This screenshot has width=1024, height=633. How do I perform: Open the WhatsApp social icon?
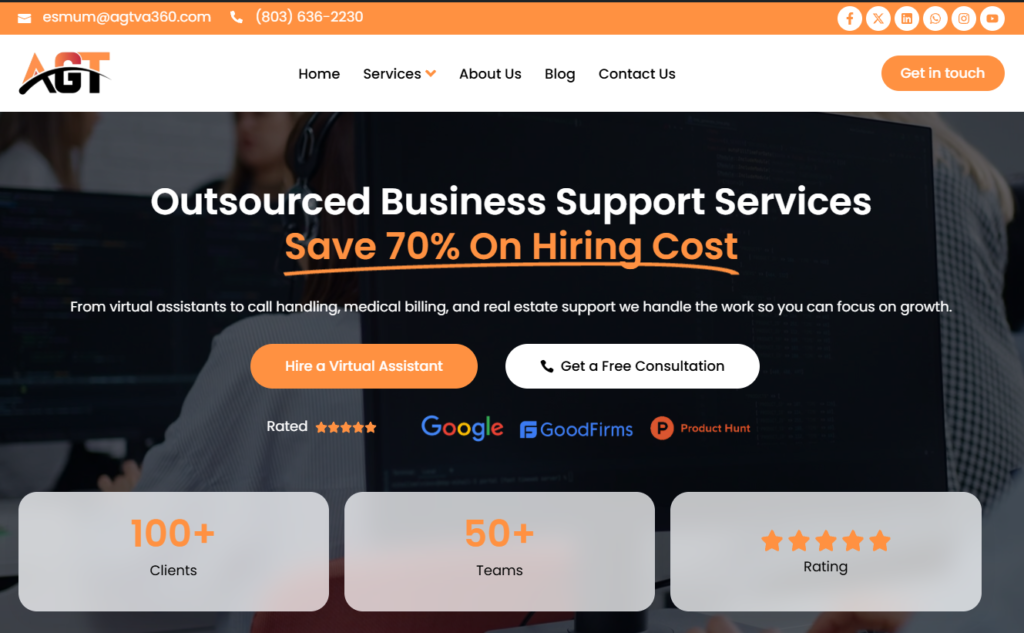(935, 18)
